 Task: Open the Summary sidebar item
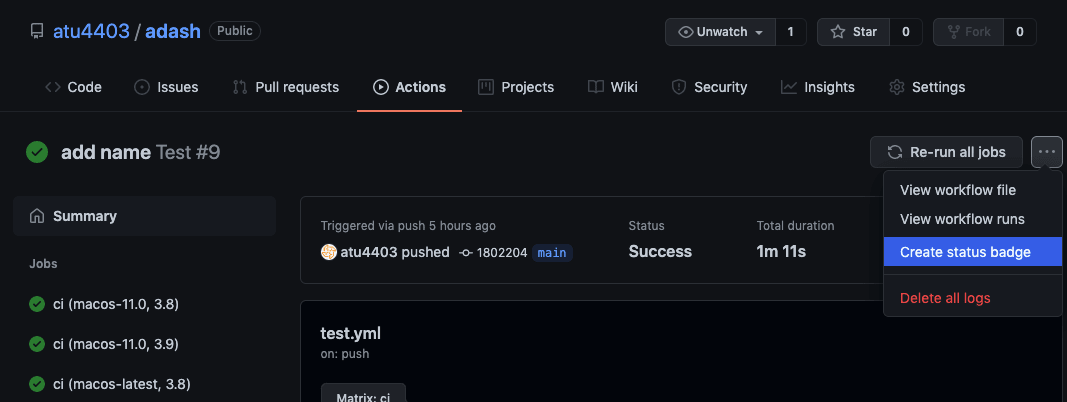tap(144, 216)
